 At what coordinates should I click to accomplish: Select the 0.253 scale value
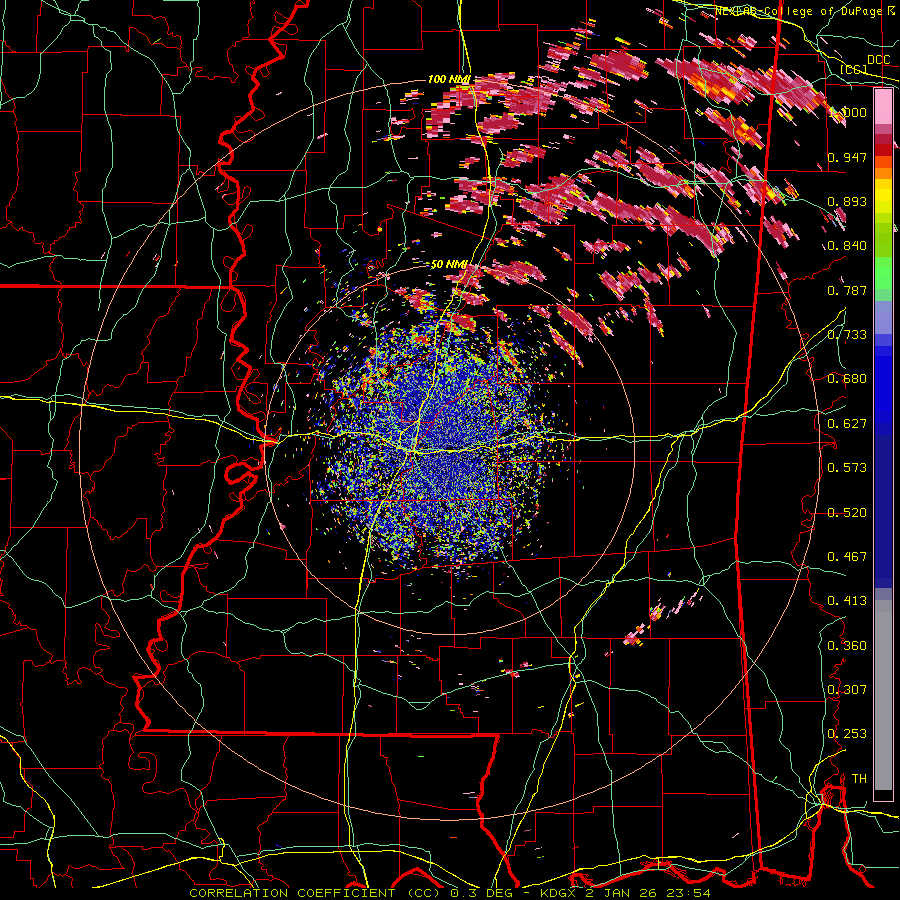(x=847, y=734)
